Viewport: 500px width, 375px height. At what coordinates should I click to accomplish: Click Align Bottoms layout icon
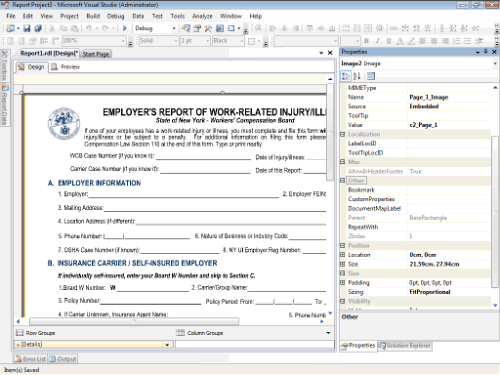[x=332, y=28]
